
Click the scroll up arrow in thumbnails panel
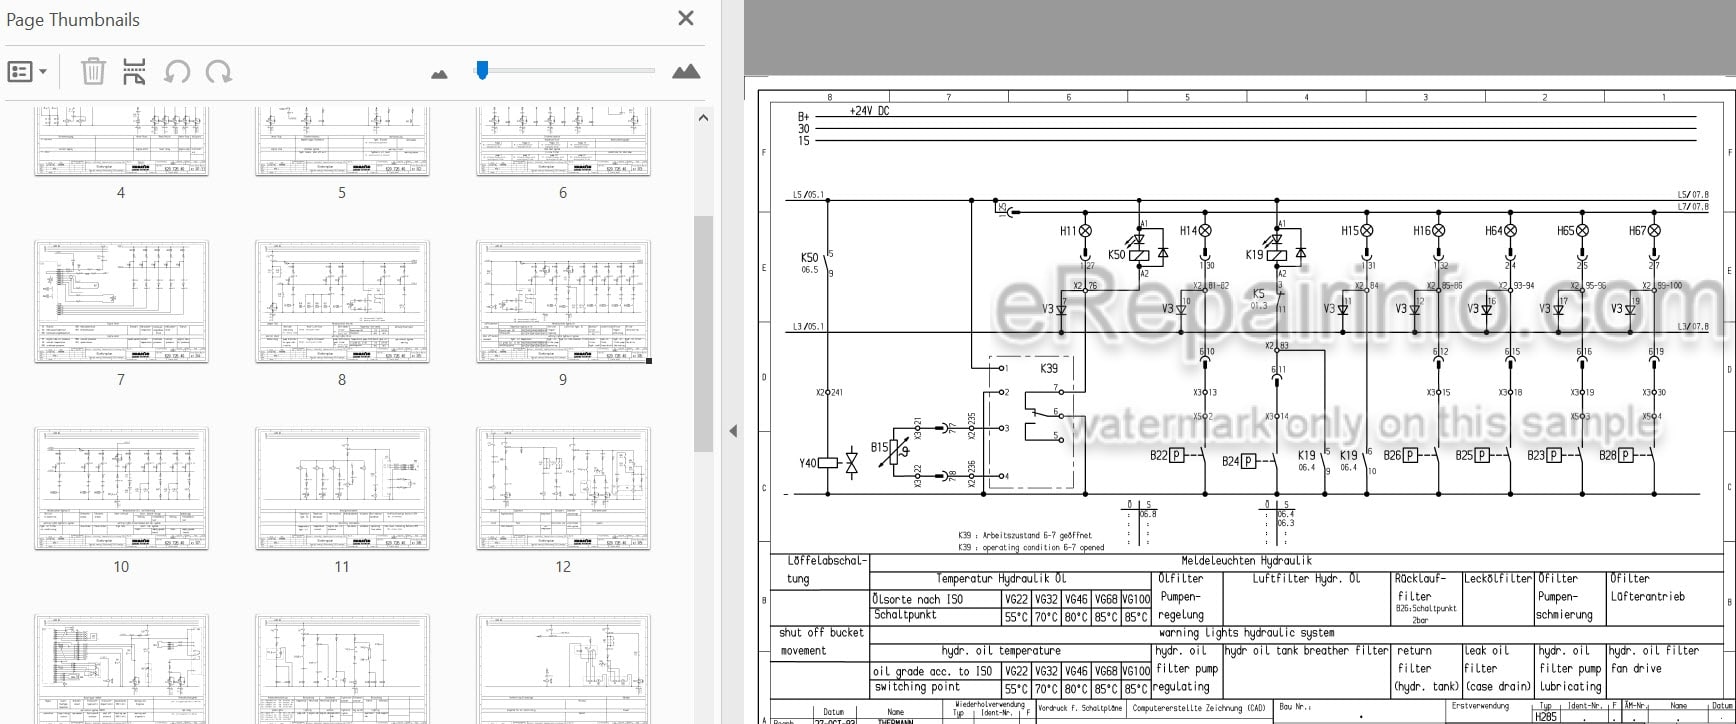pyautogui.click(x=703, y=118)
